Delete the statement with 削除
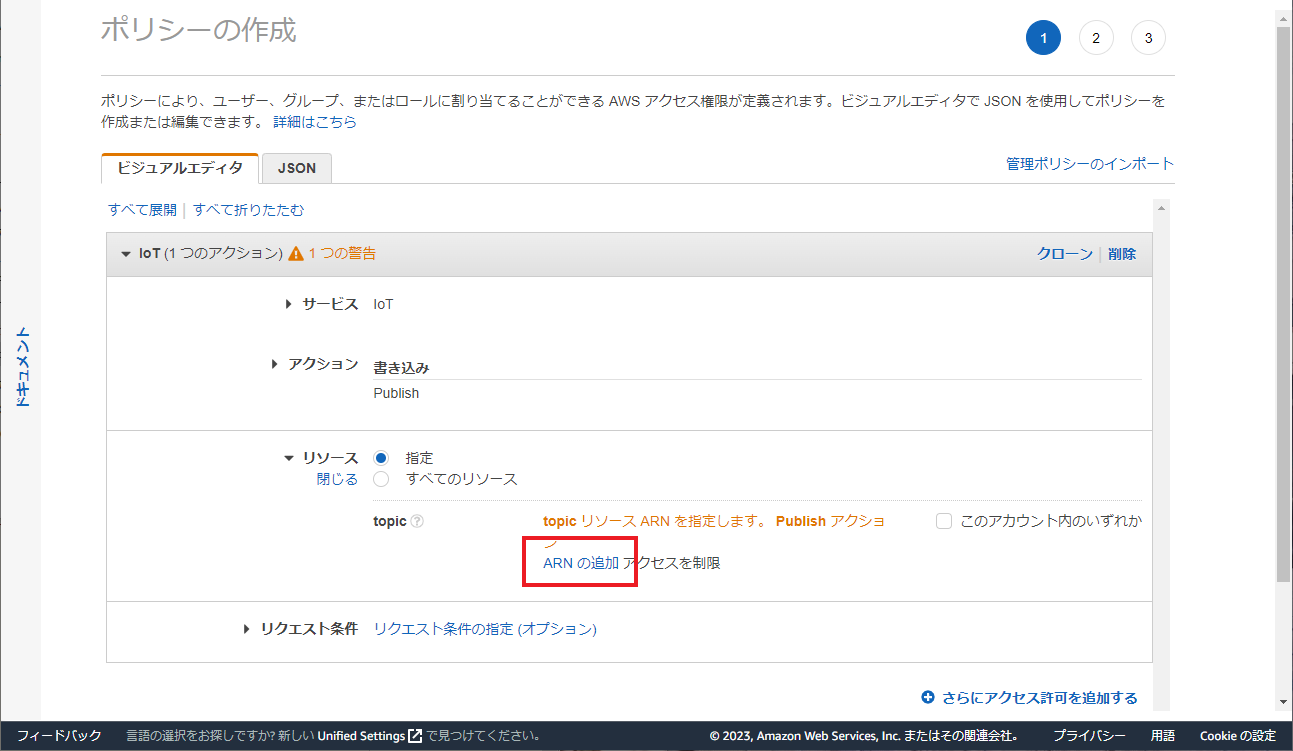Image resolution: width=1293 pixels, height=751 pixels. coord(1122,254)
